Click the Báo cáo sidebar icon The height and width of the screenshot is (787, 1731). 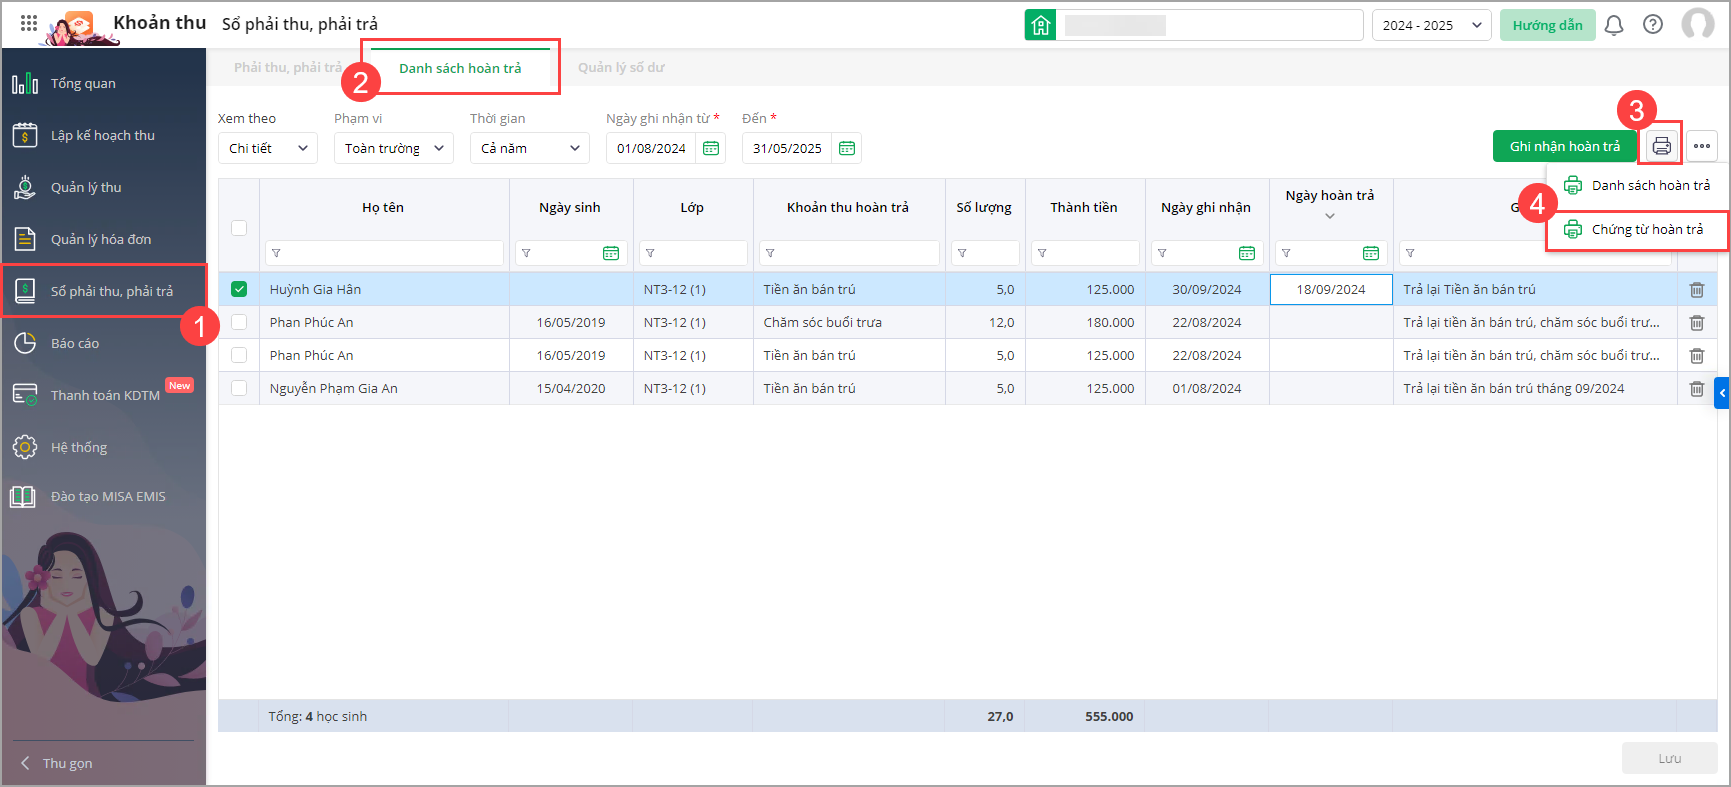tap(25, 343)
